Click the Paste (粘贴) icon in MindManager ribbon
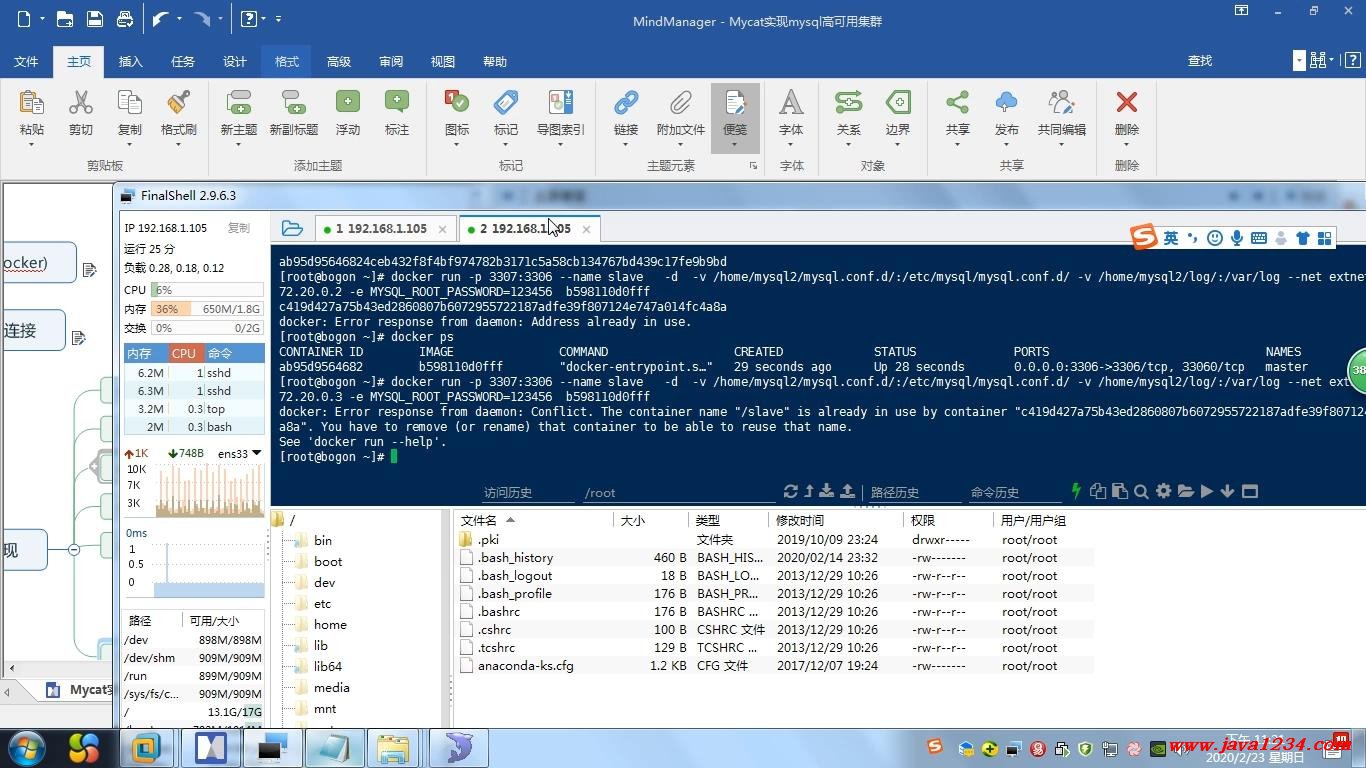This screenshot has height=768, width=1366. pyautogui.click(x=31, y=103)
